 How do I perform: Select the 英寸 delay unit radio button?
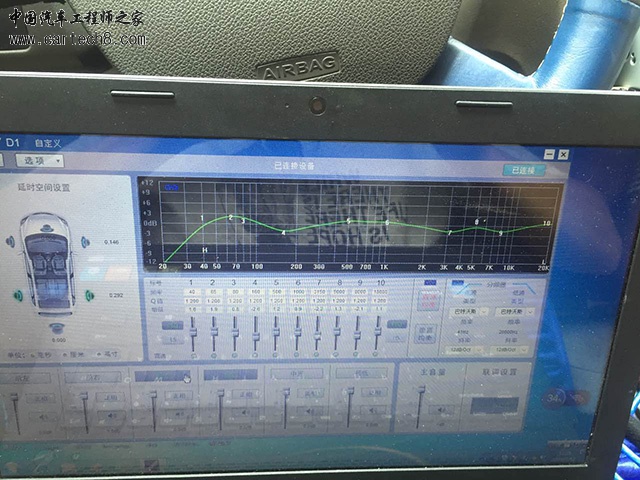(99, 355)
